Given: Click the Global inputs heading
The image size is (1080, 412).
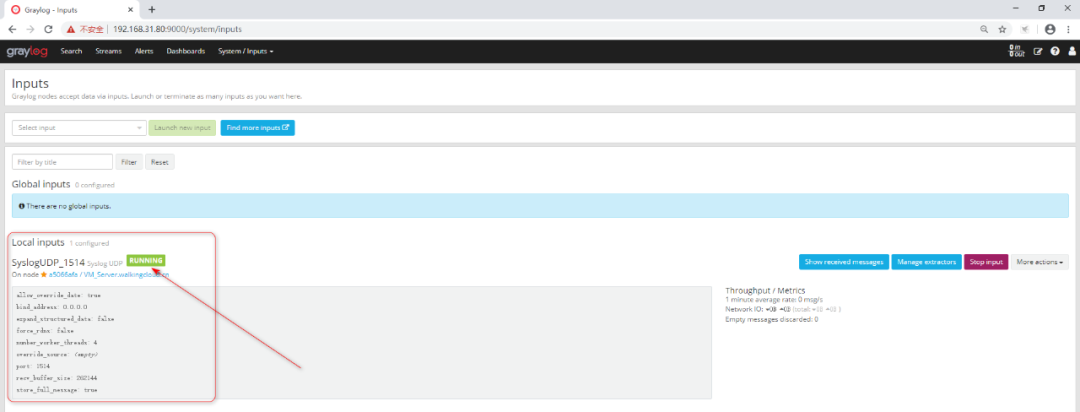Looking at the screenshot, I should 41,185.
